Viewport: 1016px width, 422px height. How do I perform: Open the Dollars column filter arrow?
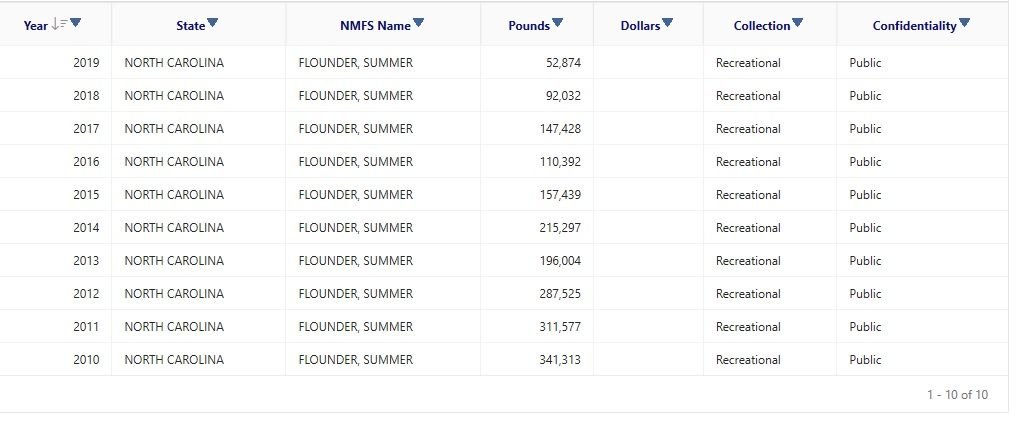click(x=667, y=23)
